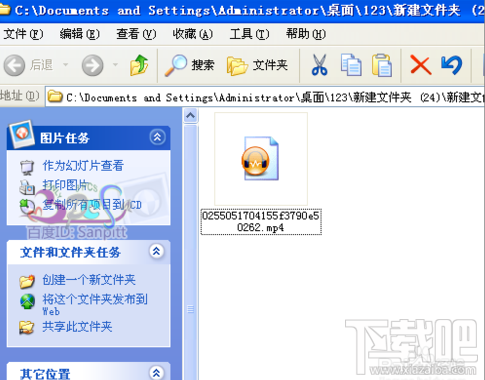Viewport: 485px width, 380px height.
Task: Click the printer icon beside 打印图片
Action: tap(27, 187)
